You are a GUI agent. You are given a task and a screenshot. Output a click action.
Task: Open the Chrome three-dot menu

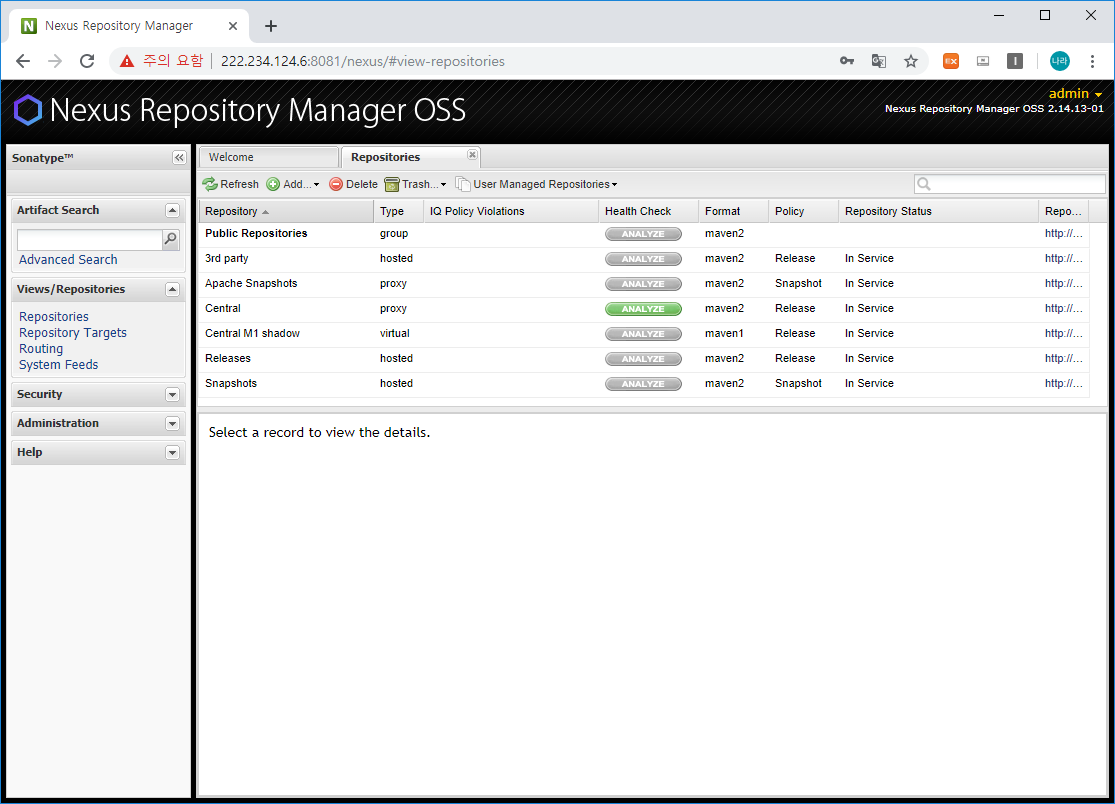(x=1092, y=61)
